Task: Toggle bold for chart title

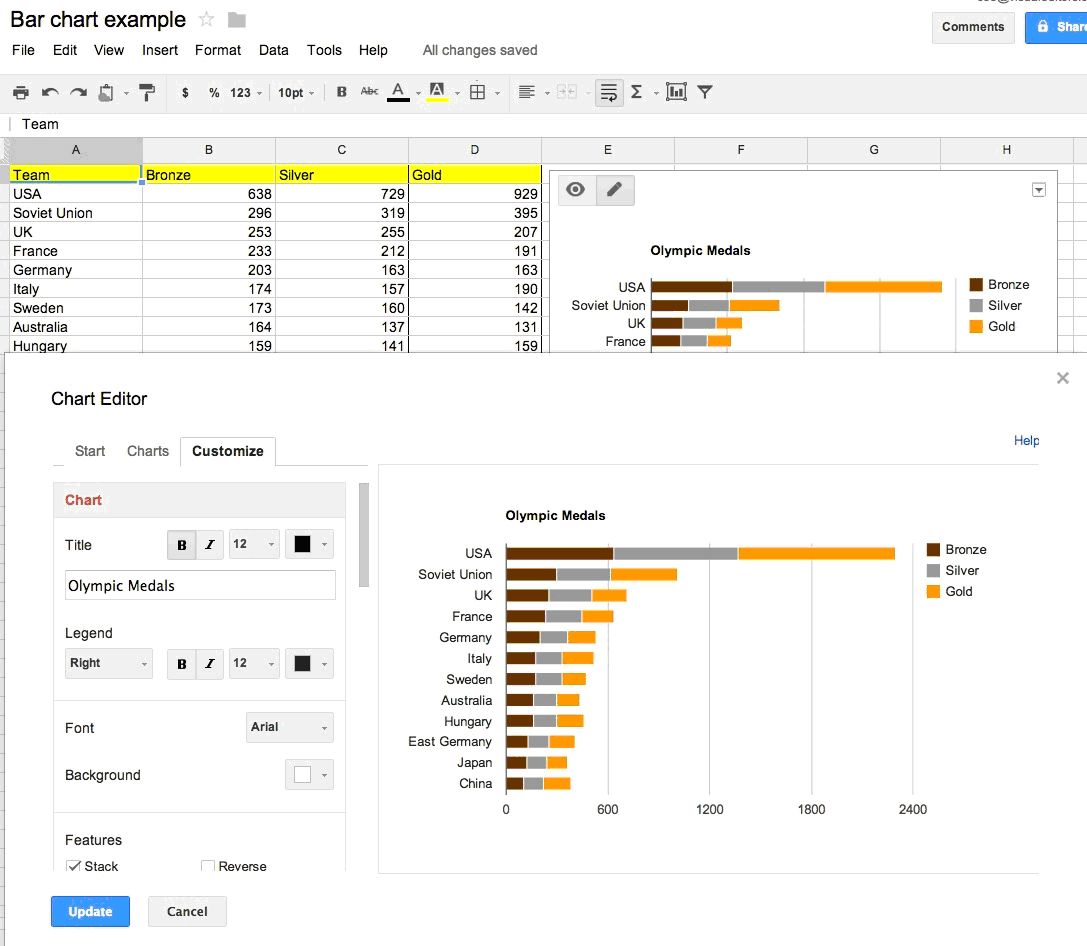Action: pyautogui.click(x=182, y=545)
